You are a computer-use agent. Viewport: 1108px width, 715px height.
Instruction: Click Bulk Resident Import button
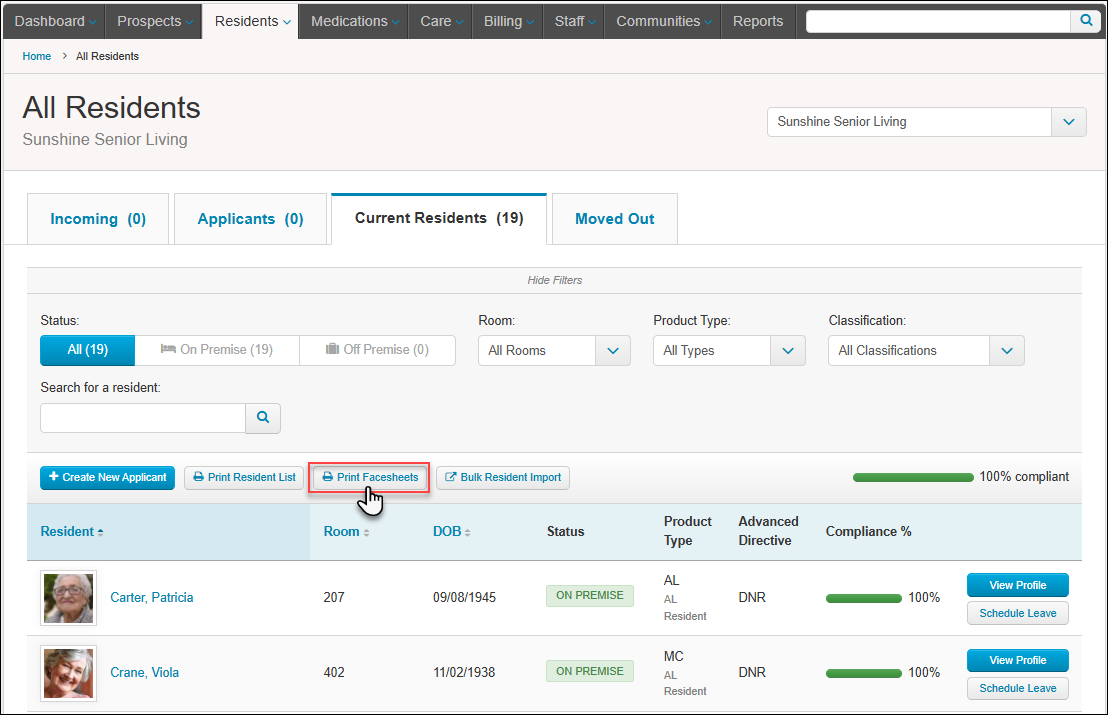[x=503, y=478]
